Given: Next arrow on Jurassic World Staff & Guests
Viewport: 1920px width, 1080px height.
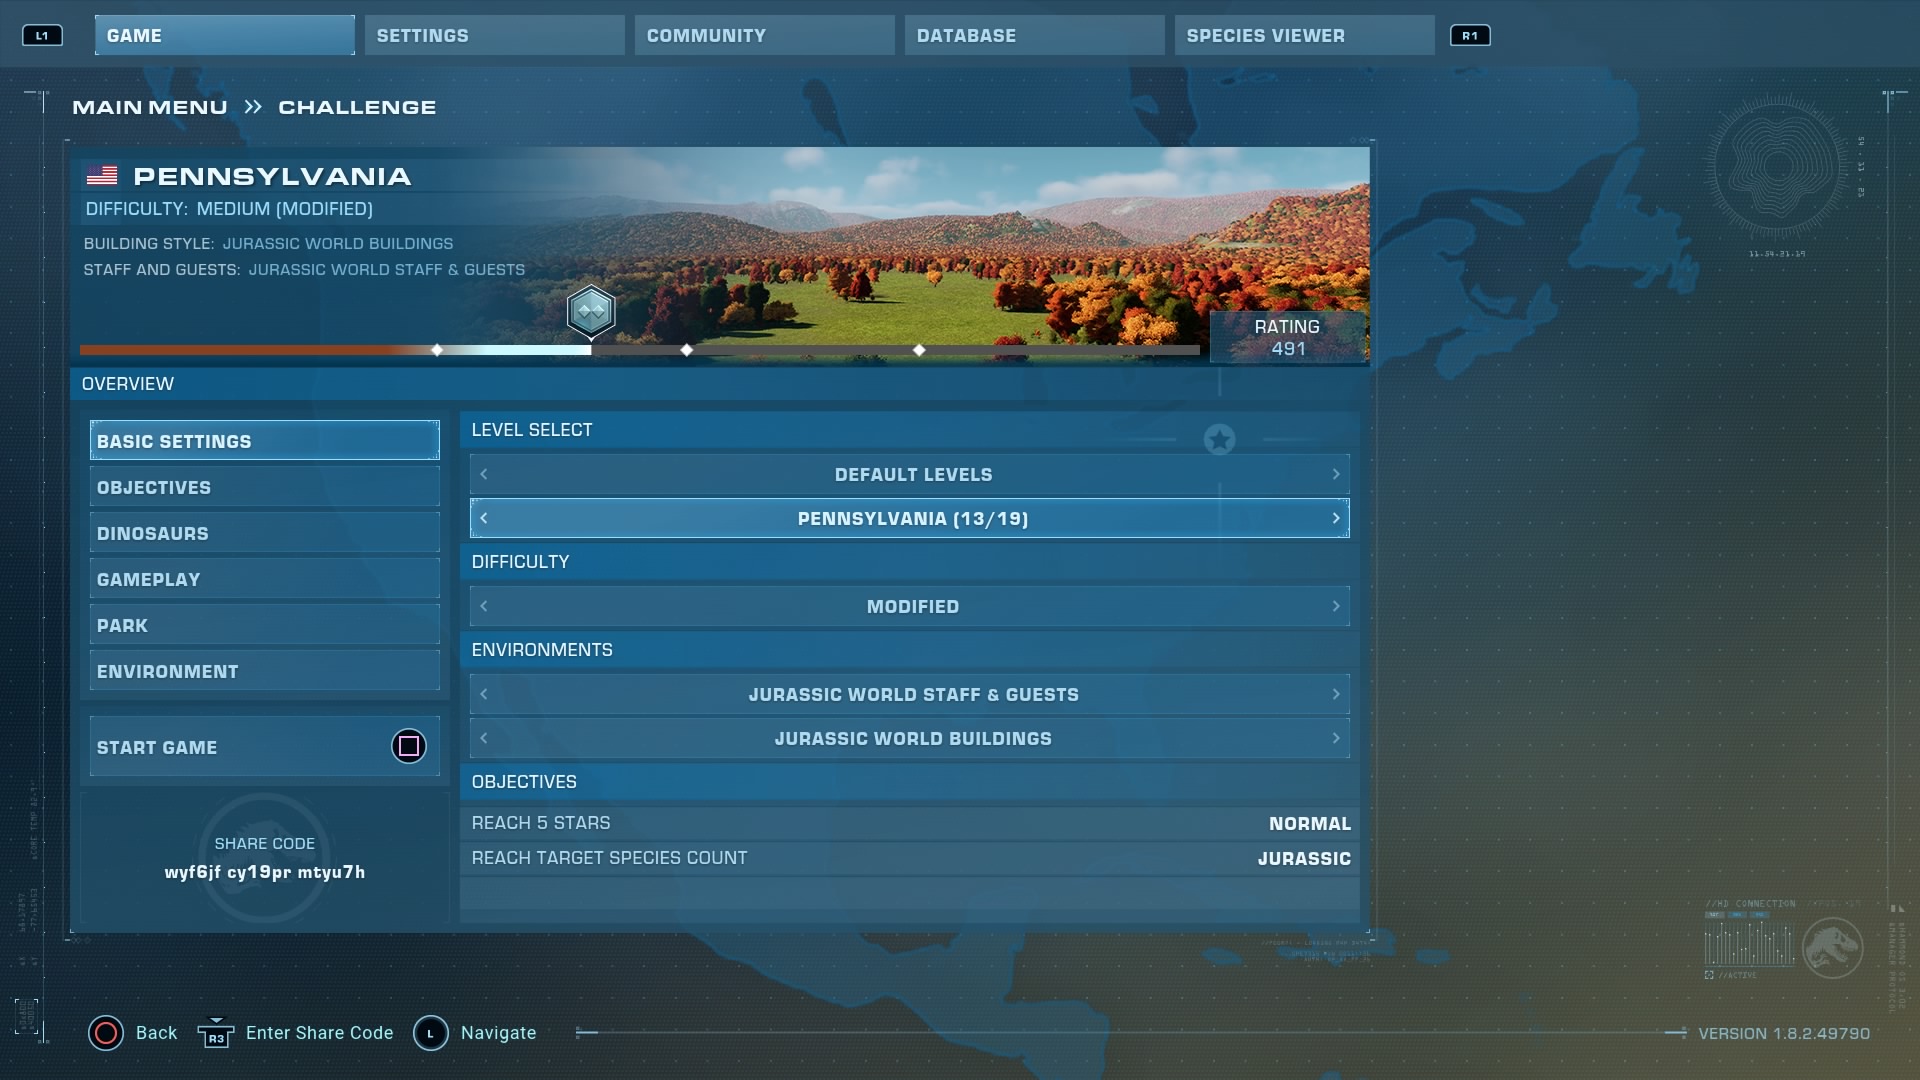Looking at the screenshot, I should point(1336,694).
